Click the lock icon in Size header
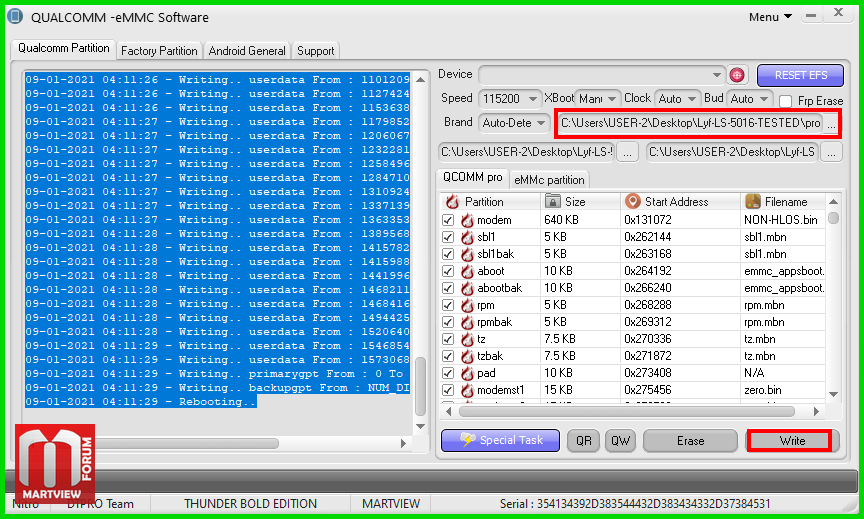 tap(552, 201)
